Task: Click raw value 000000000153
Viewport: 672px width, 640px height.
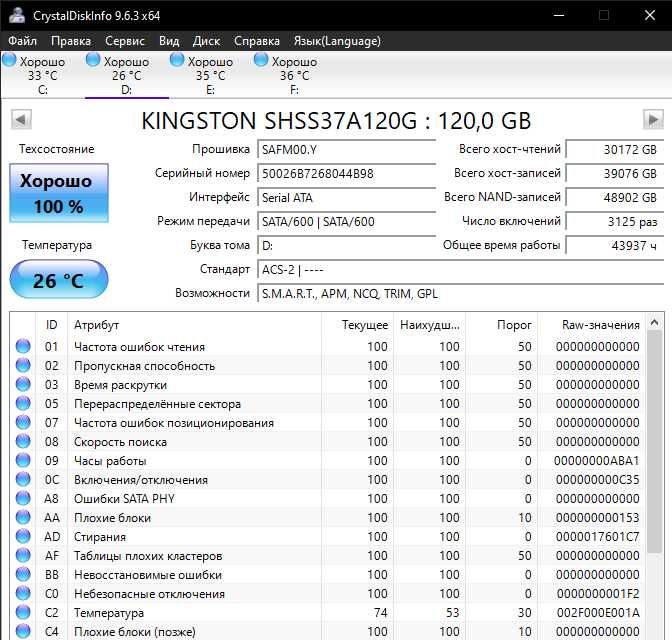Action: (x=597, y=518)
